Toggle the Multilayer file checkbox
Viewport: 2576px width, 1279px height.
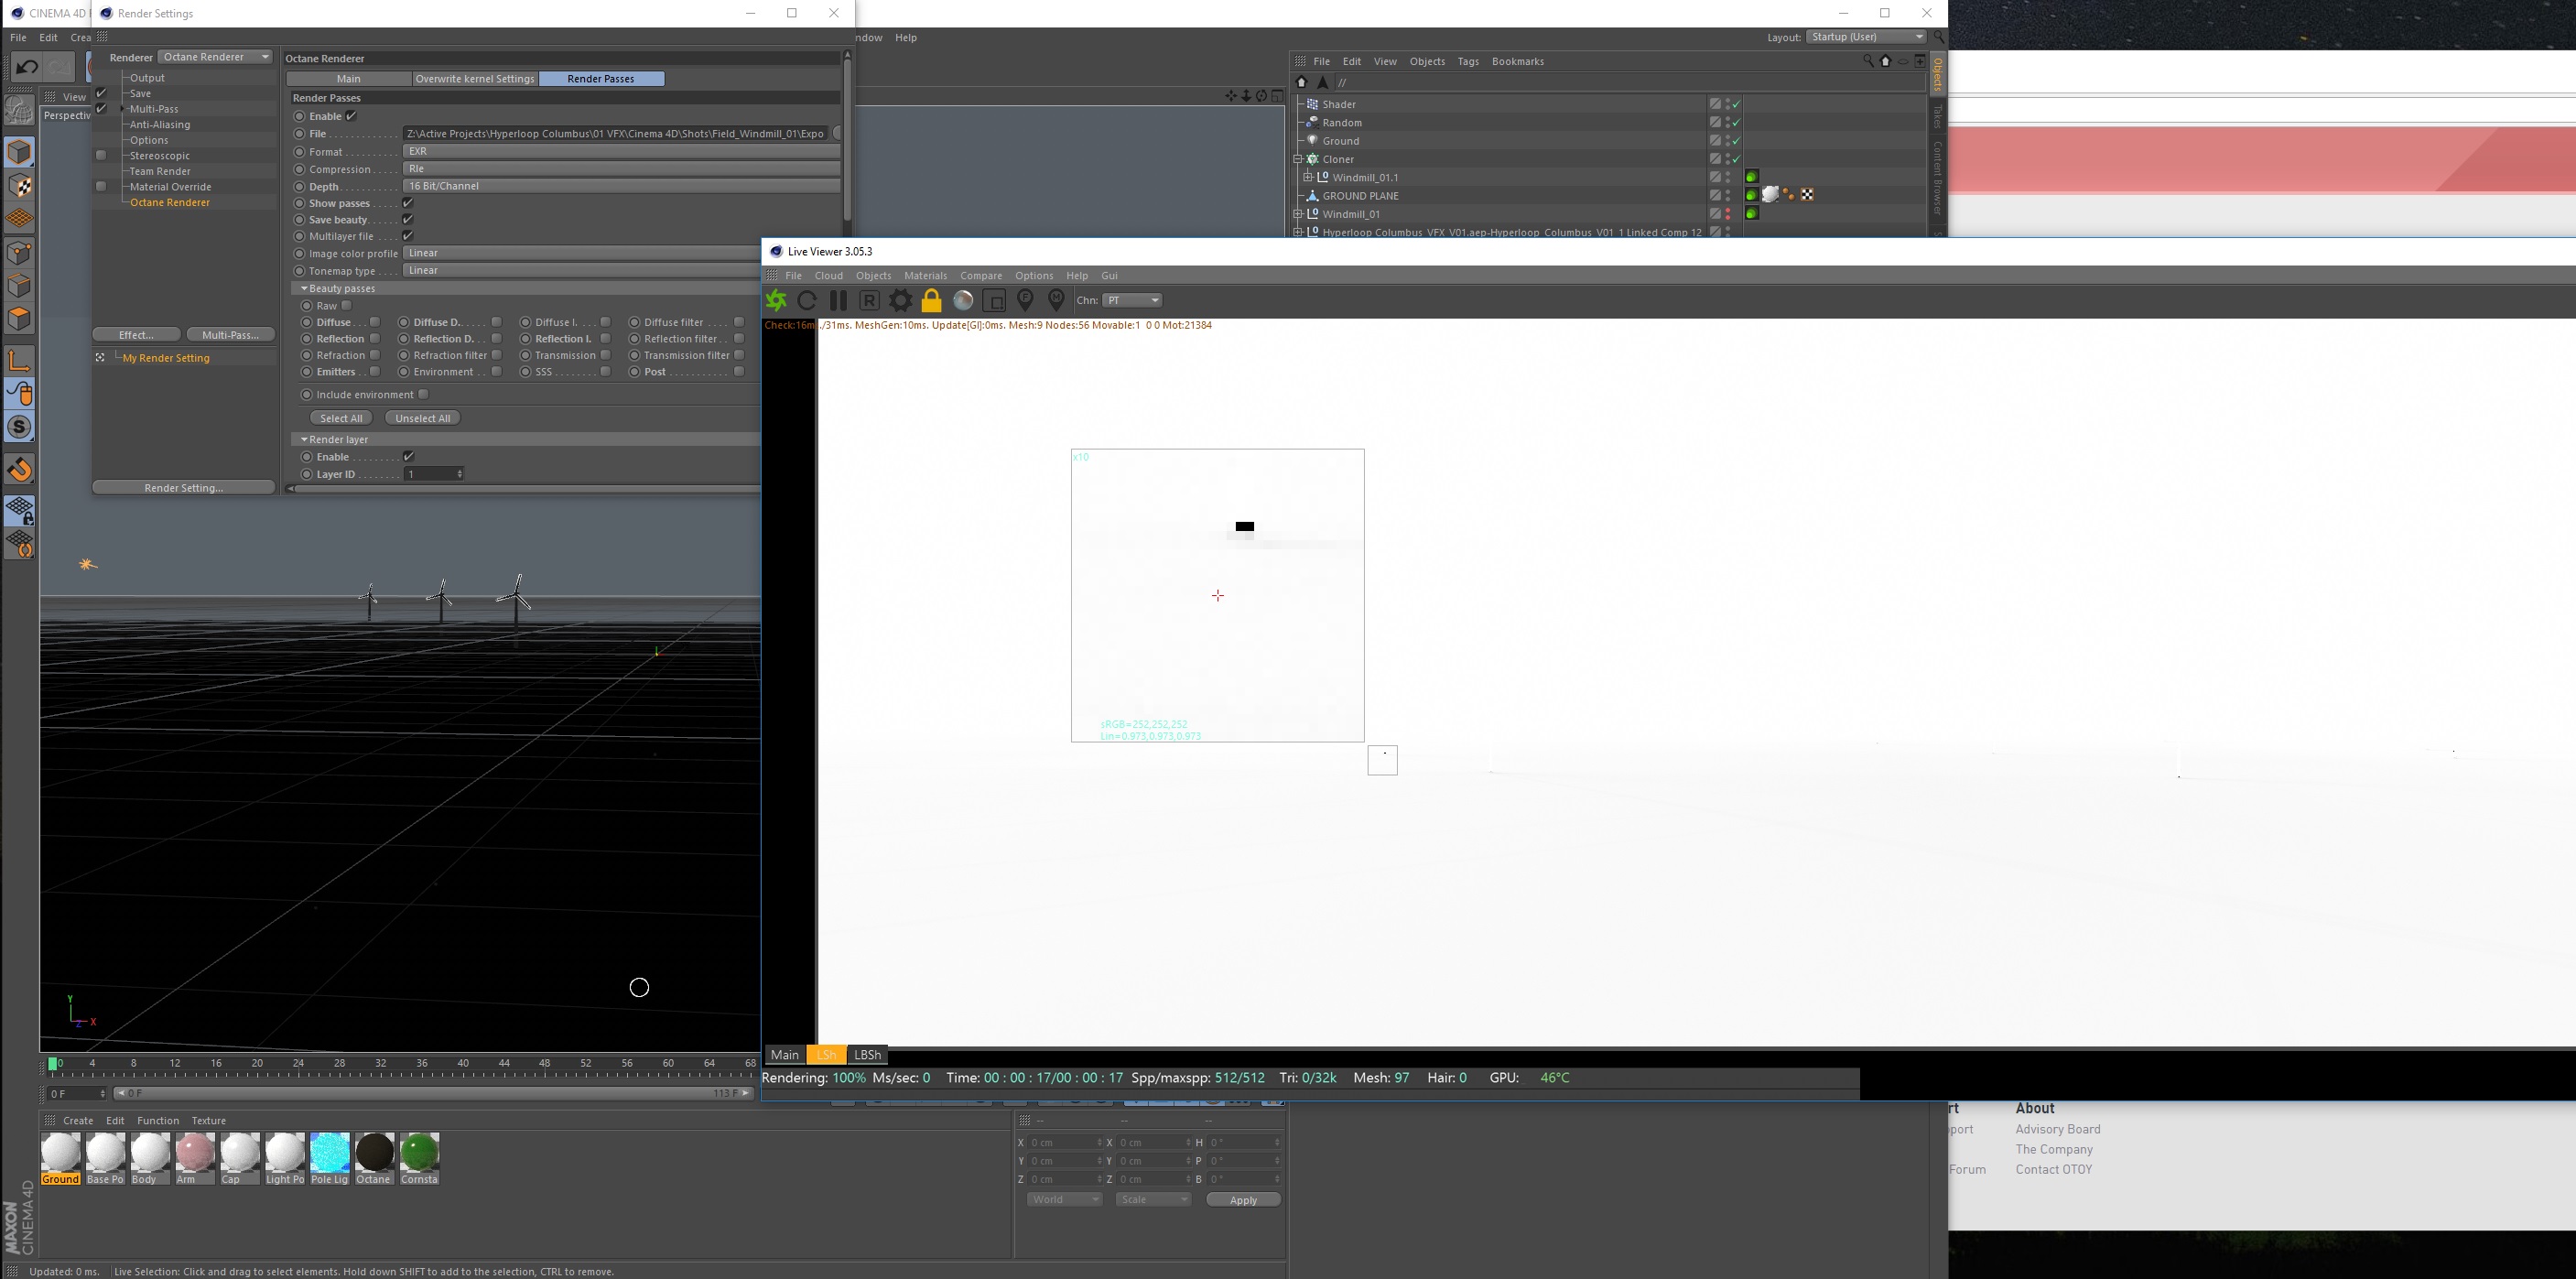408,236
